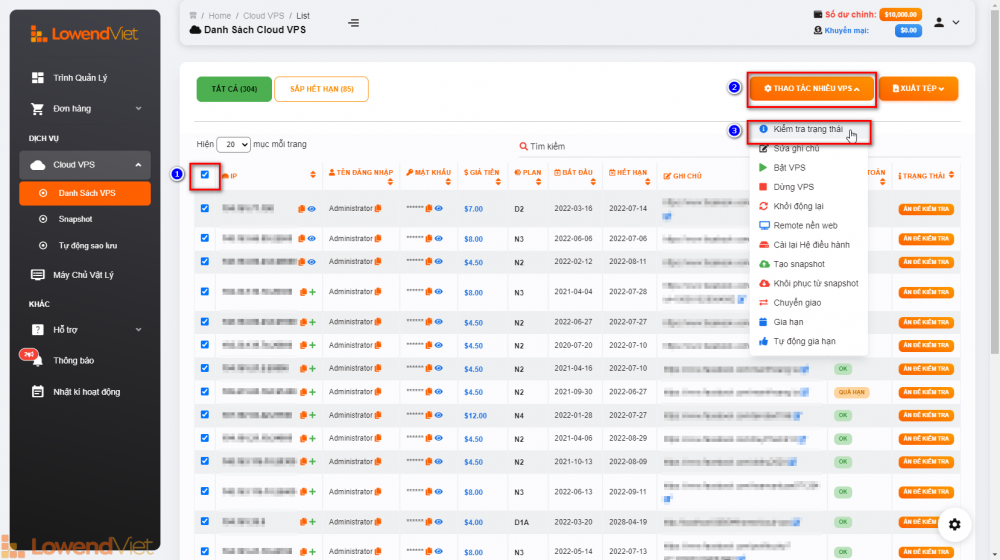Click Cloud VPS breadcrumb link

pyautogui.click(x=263, y=16)
